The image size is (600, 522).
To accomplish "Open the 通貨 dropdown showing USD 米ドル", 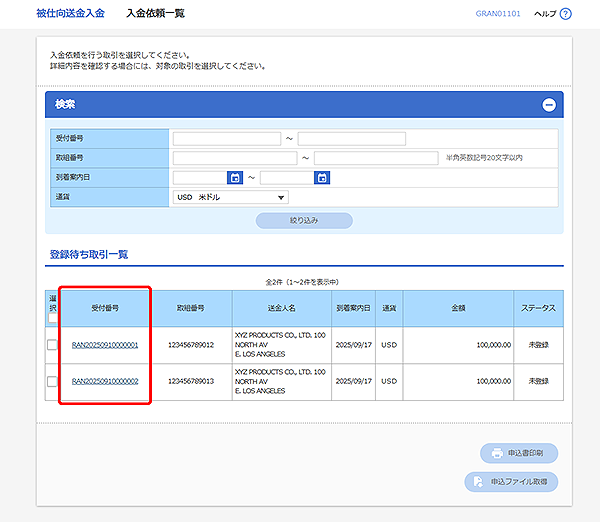I will tap(231, 197).
